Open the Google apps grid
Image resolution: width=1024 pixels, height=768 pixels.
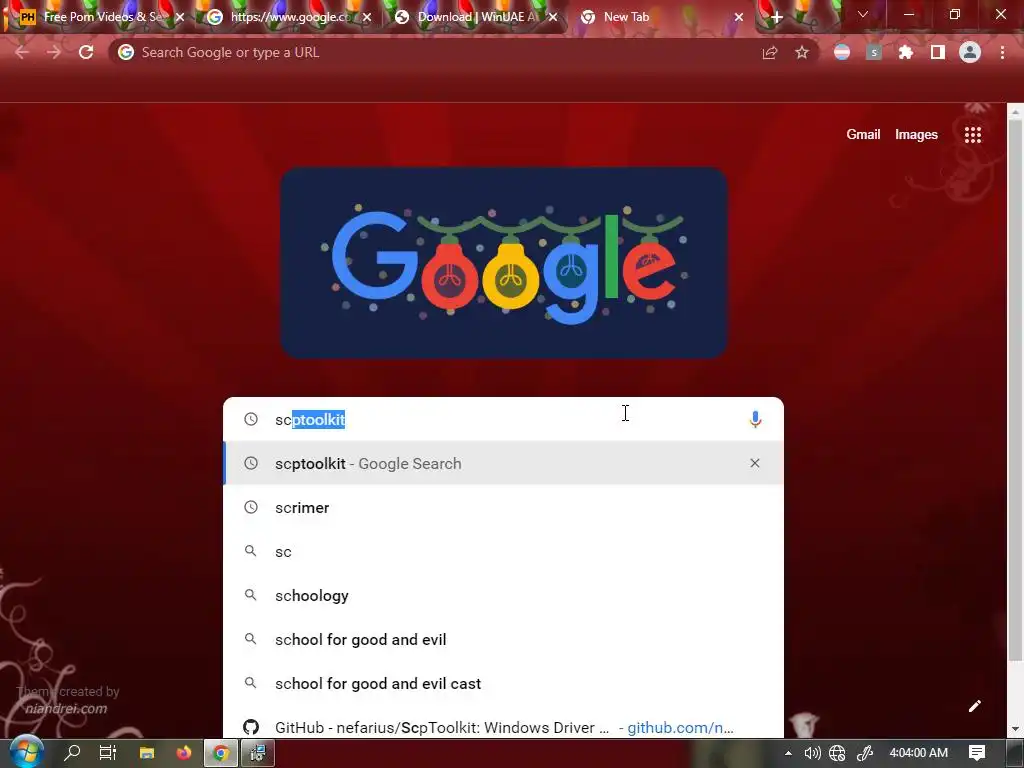tap(972, 135)
